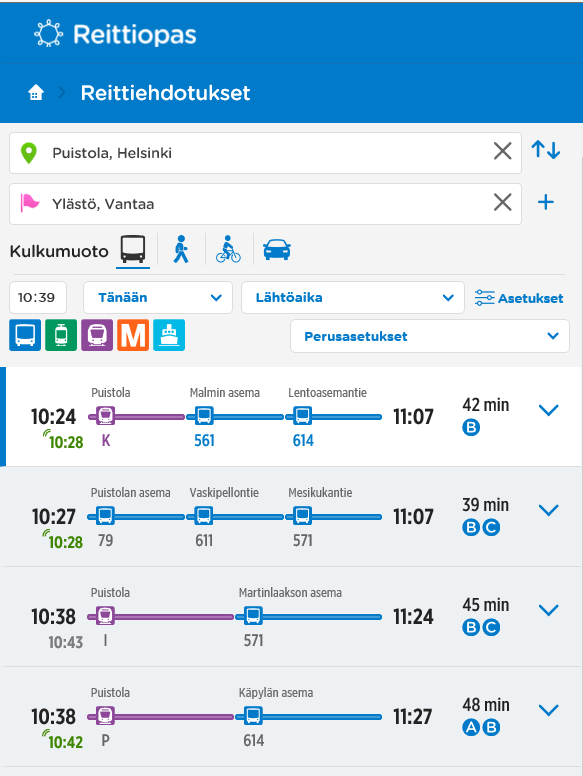Click the Ylästö, Vantaa destination field
Viewport: 583px width, 776px height.
(265, 204)
